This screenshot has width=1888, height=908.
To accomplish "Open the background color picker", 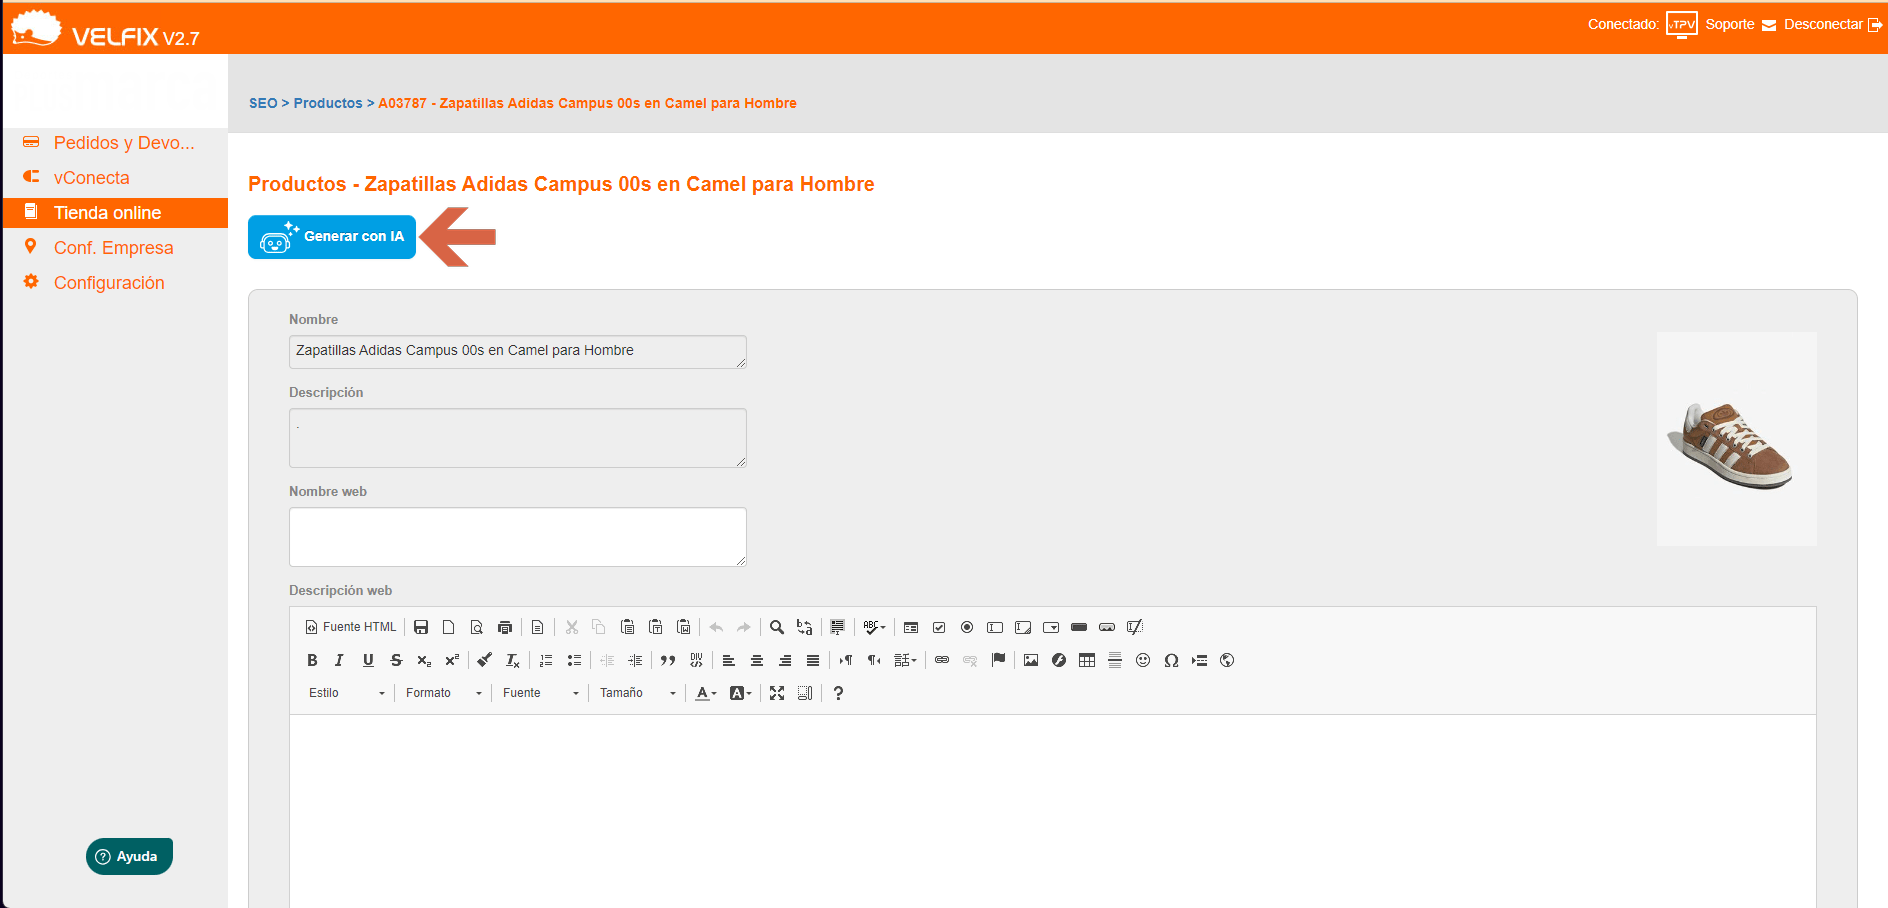I will pyautogui.click(x=740, y=693).
